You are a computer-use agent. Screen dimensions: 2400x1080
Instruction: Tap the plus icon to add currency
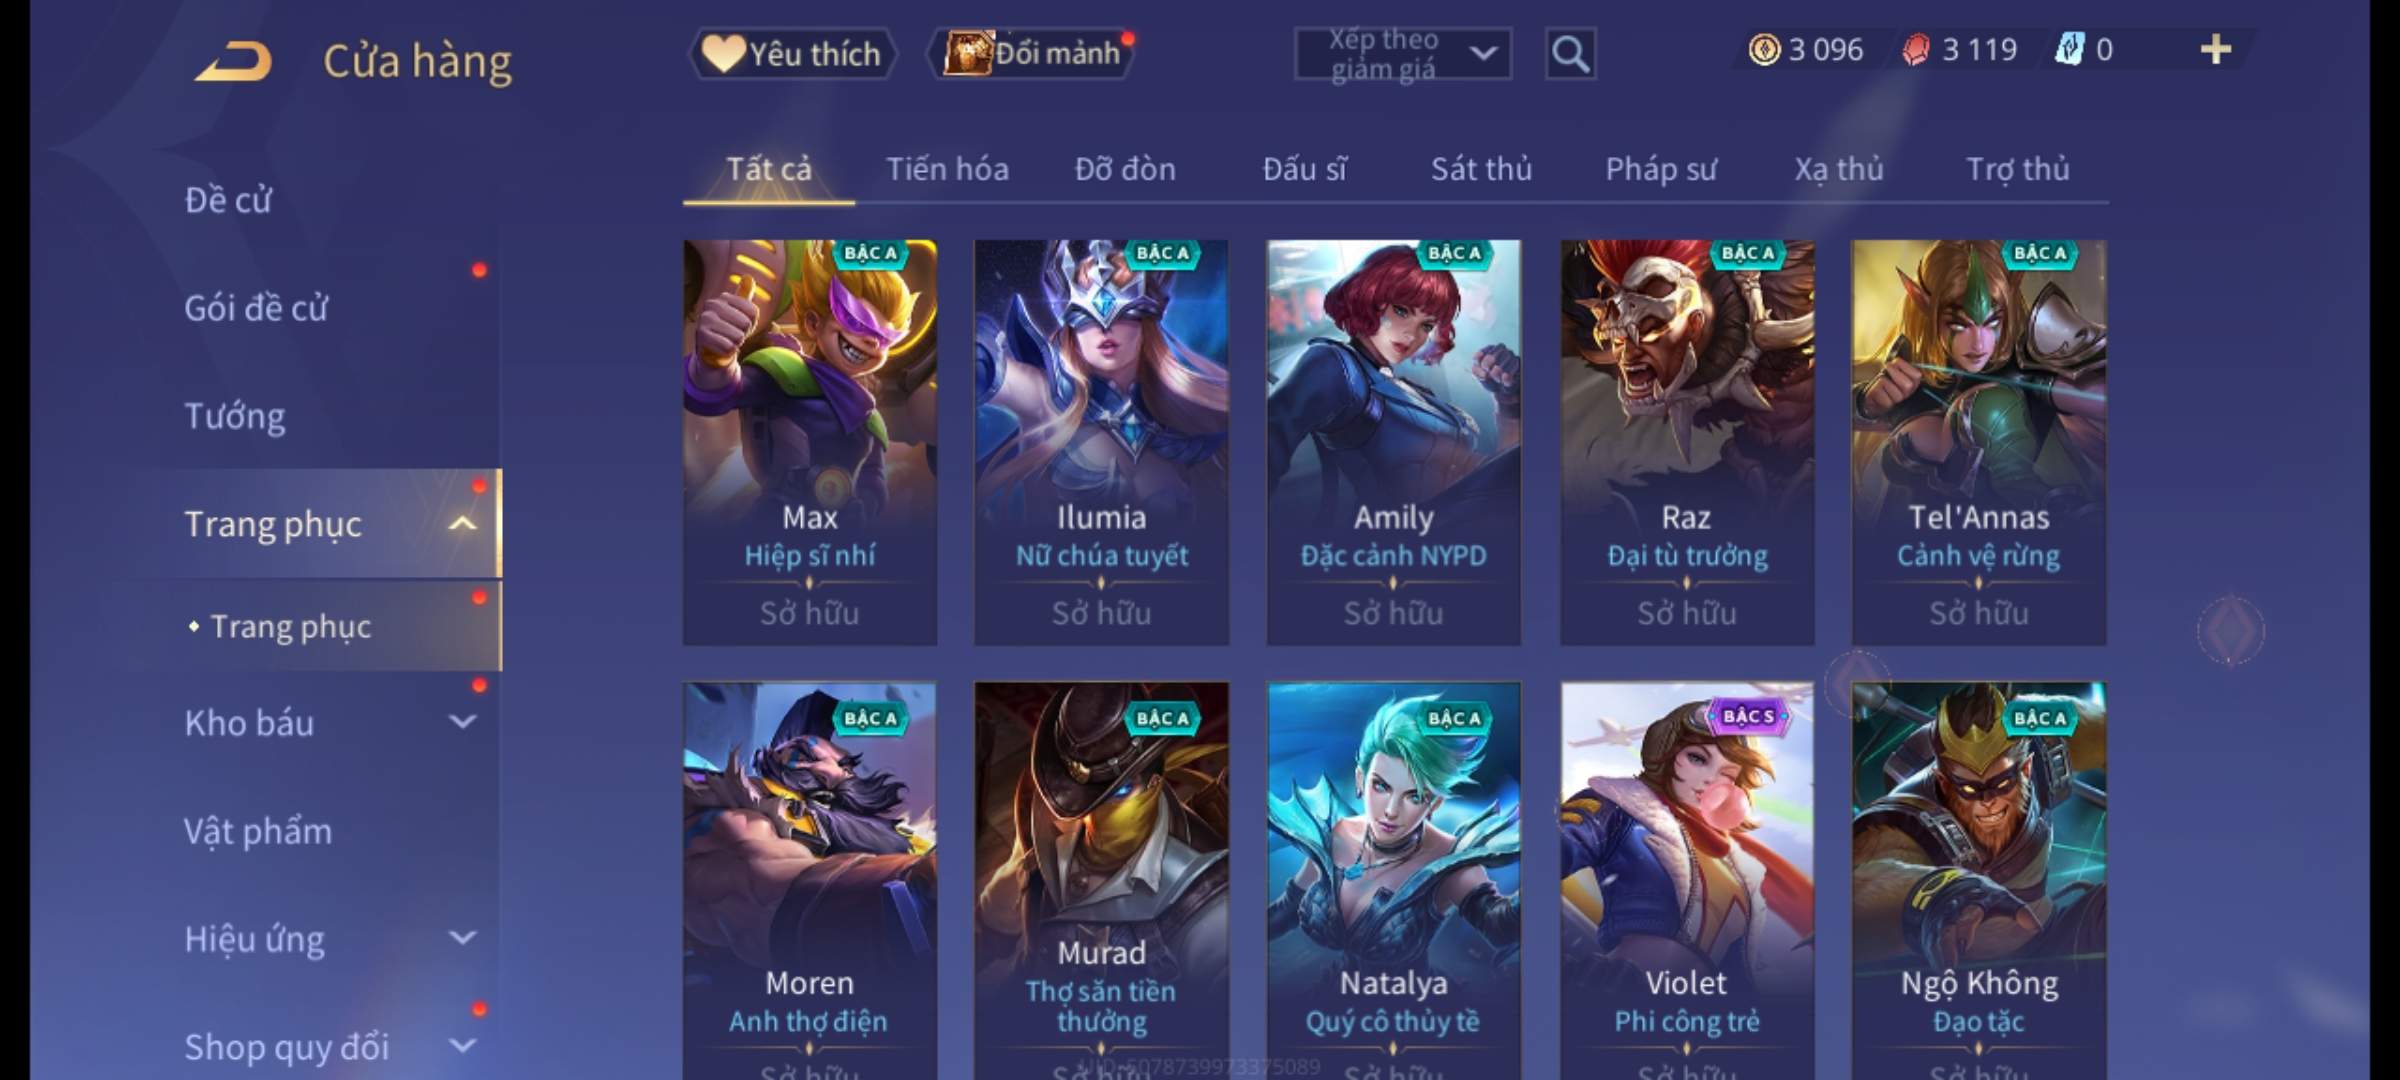click(x=2216, y=49)
